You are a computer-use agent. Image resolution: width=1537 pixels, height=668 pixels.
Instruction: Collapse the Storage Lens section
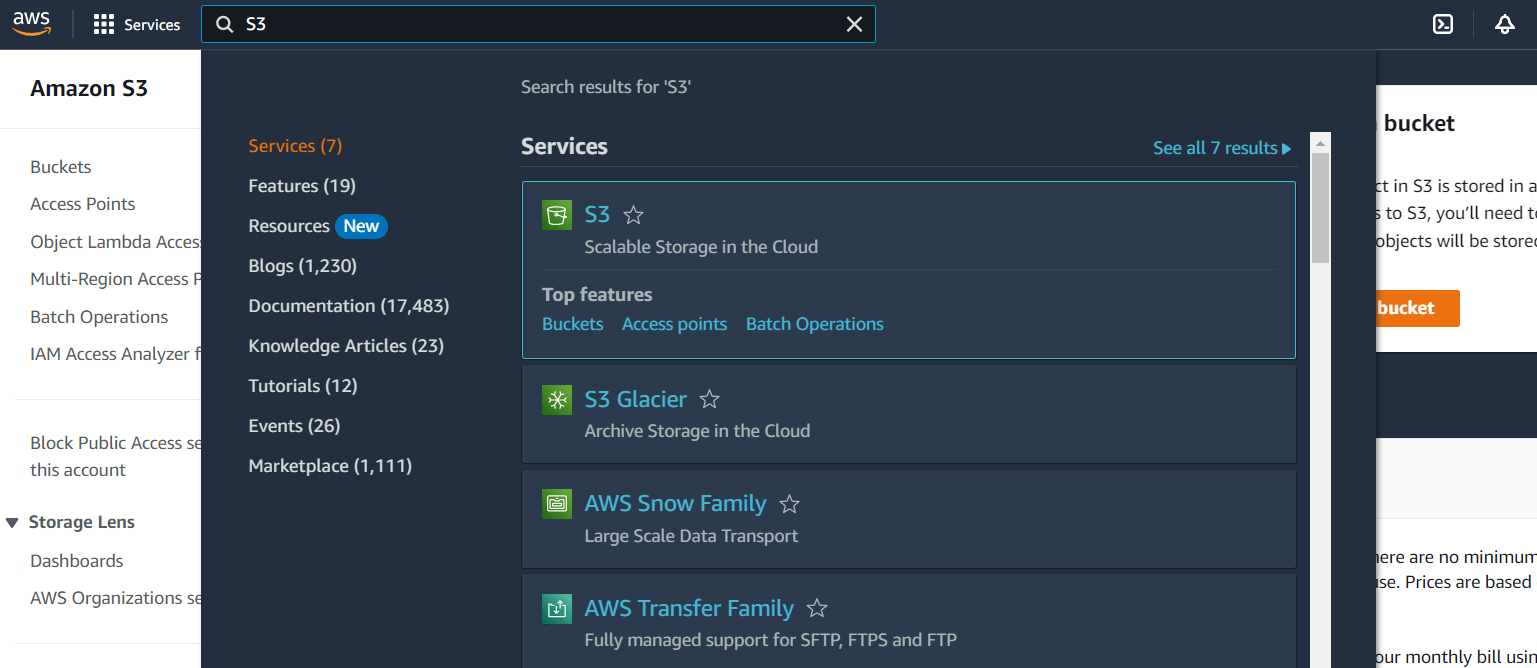pos(12,521)
